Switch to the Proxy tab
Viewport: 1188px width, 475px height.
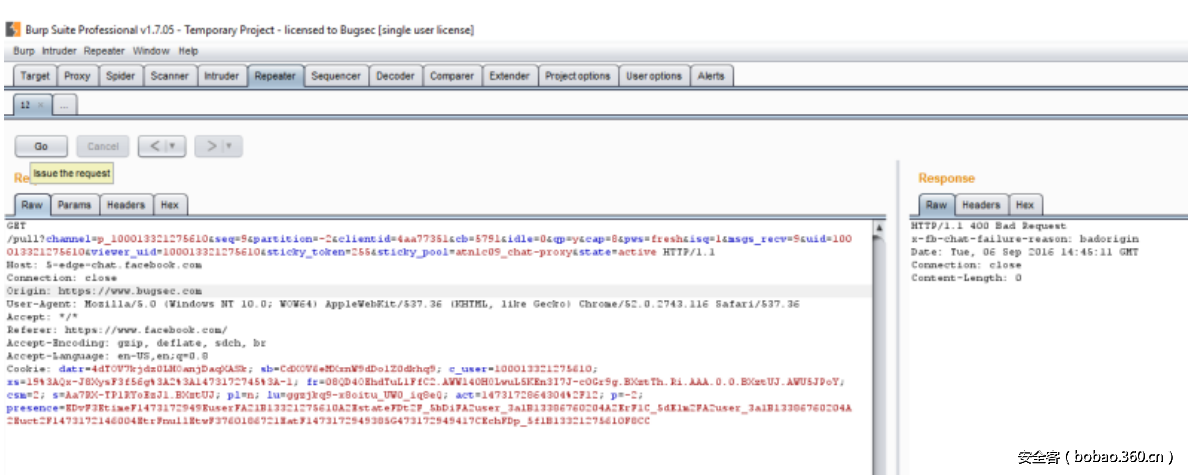pos(77,76)
